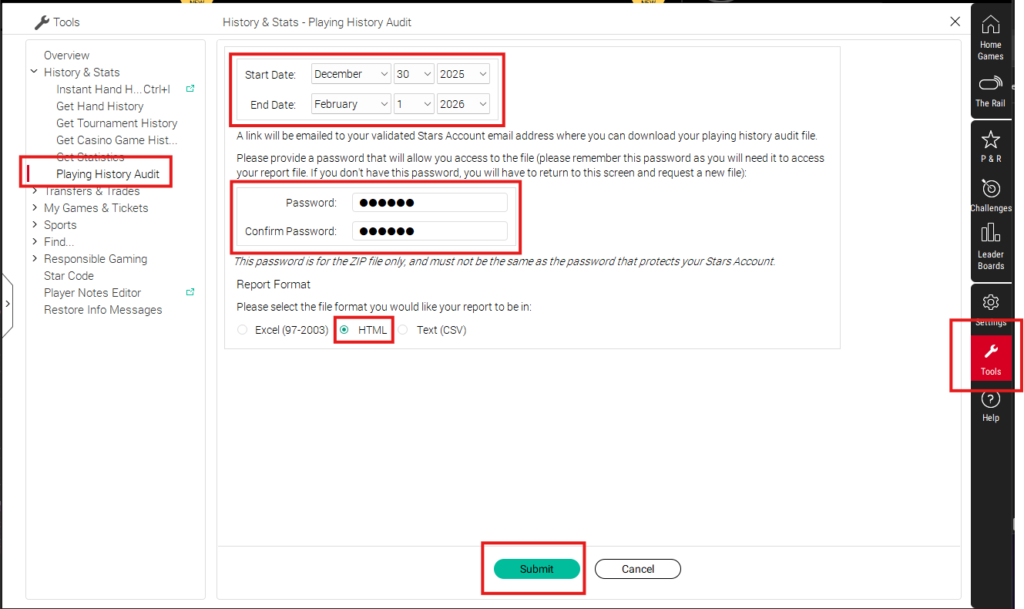The image size is (1024, 609).
Task: Open Home Games from the sidebar
Action: click(990, 35)
